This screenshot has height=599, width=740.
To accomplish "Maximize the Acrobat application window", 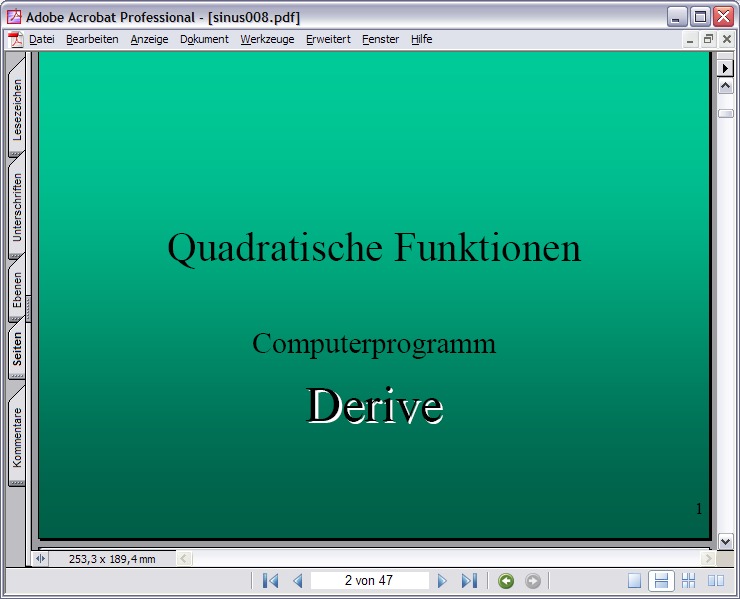I will 700,17.
